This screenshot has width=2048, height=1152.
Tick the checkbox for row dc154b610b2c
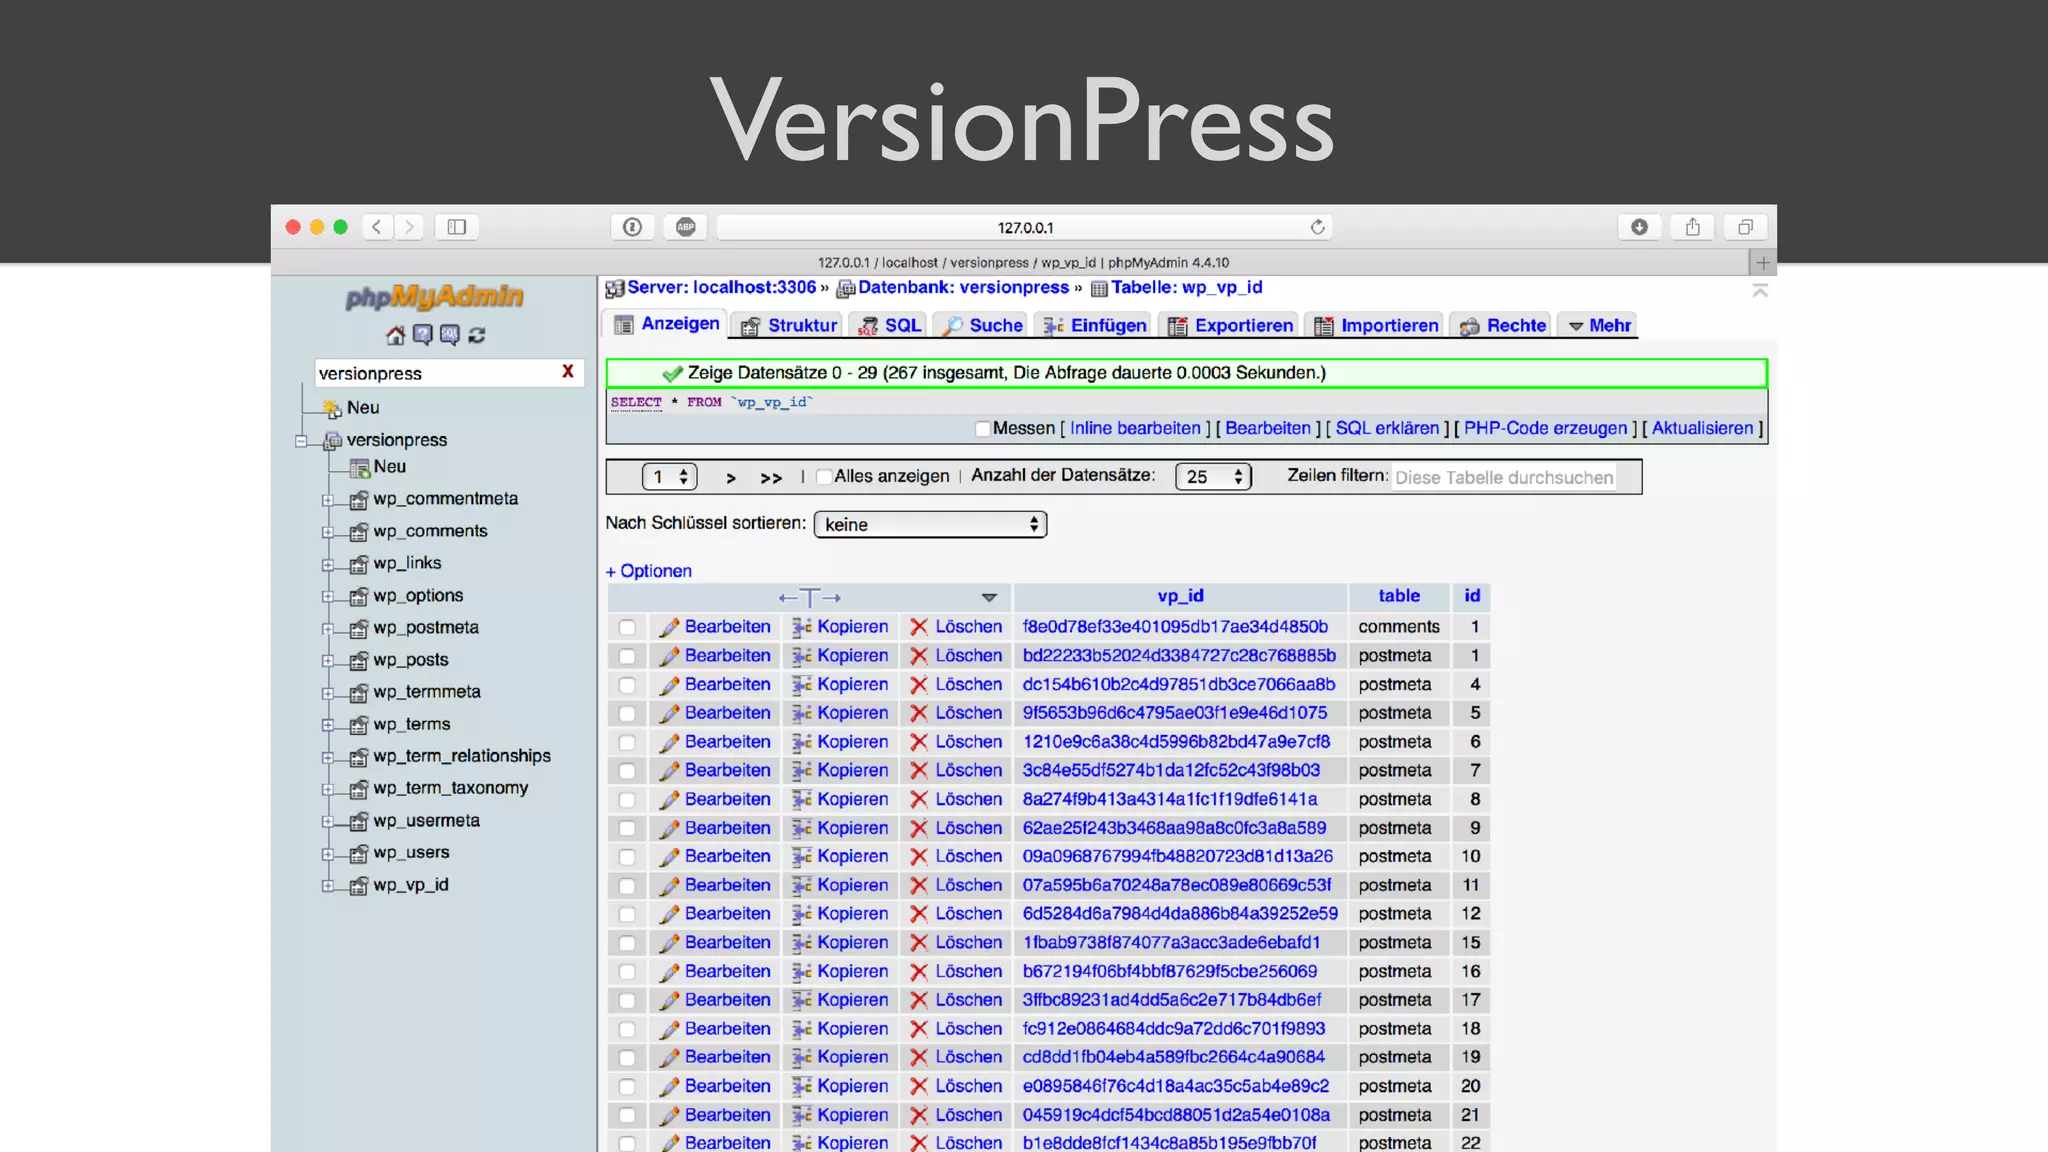(x=627, y=685)
